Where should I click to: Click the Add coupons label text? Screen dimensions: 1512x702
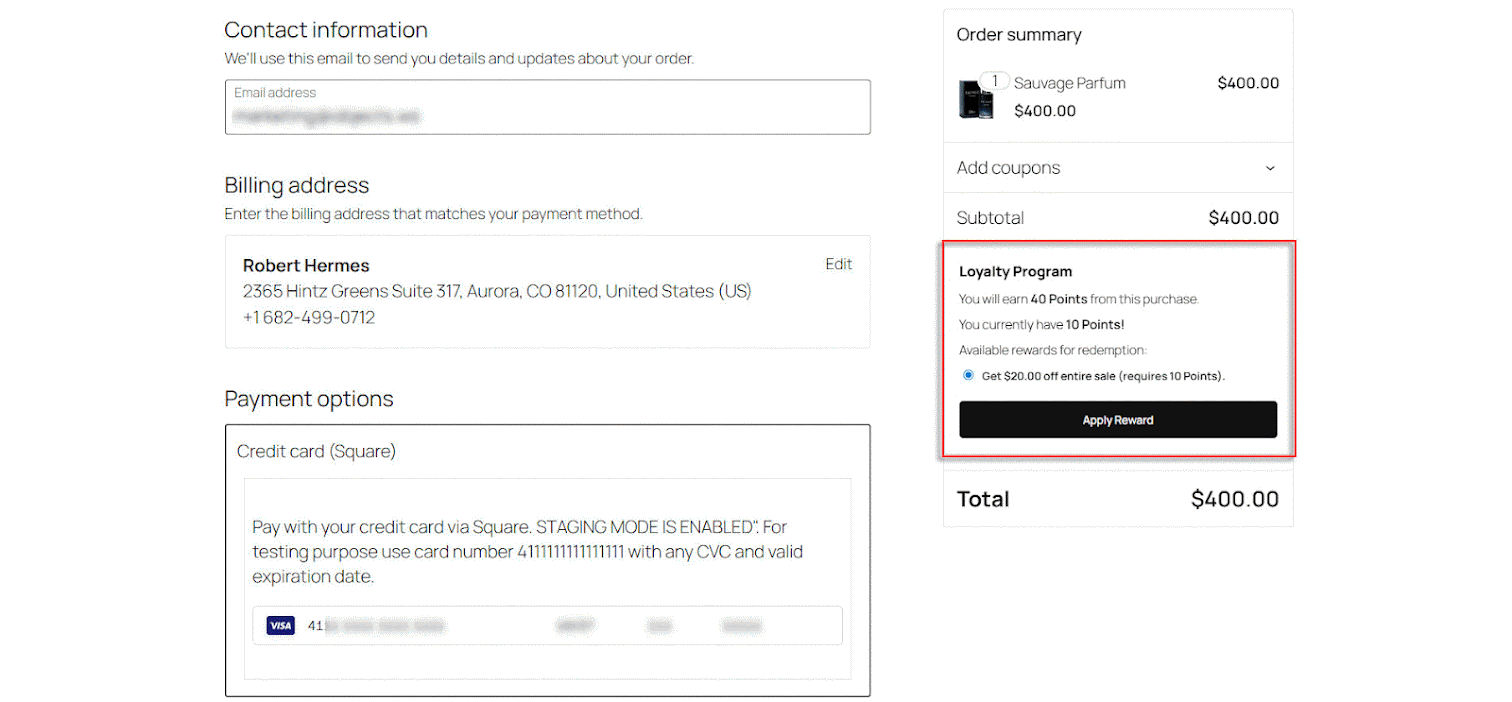pos(1008,168)
